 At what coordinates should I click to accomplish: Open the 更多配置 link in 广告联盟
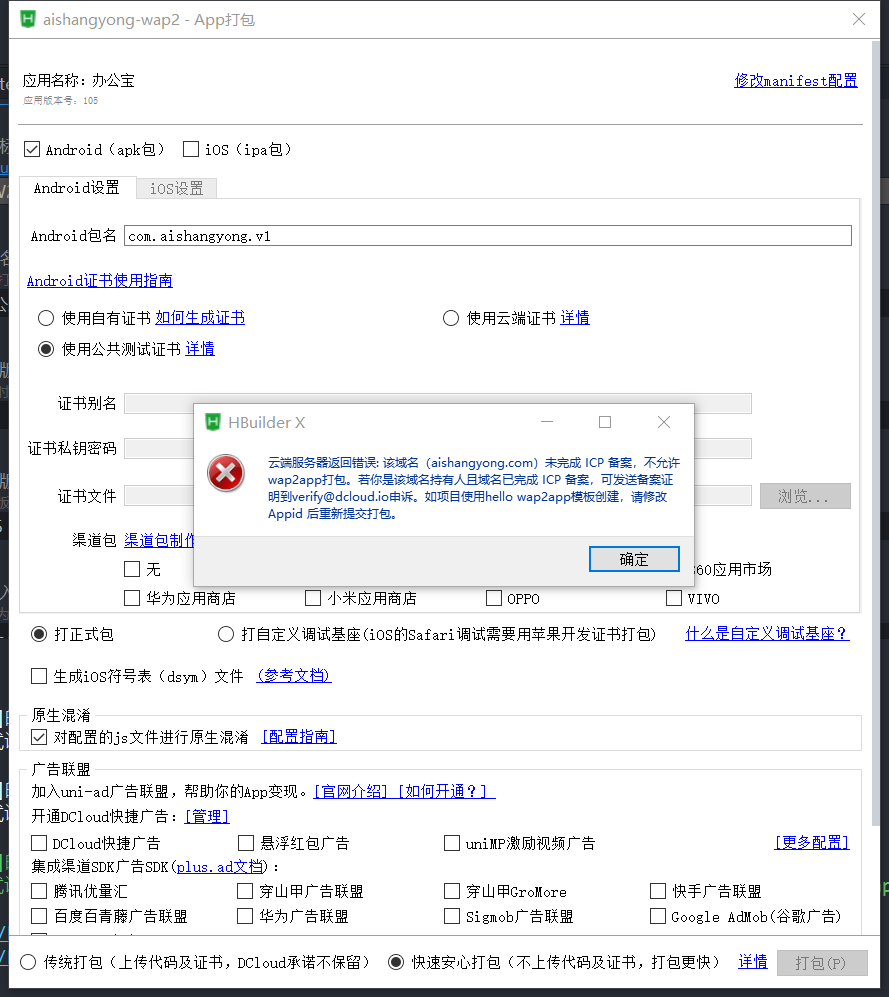tap(811, 843)
